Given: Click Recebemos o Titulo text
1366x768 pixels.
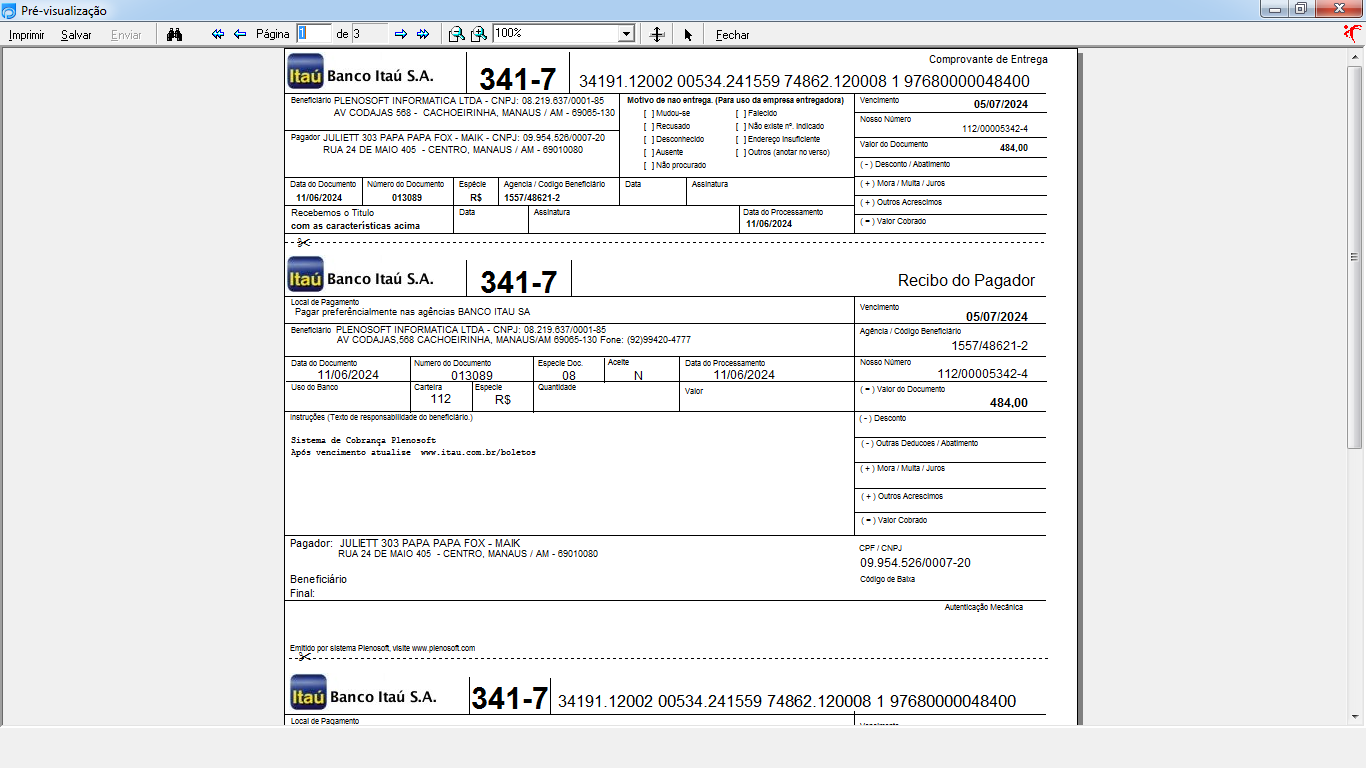Looking at the screenshot, I should pos(332,213).
